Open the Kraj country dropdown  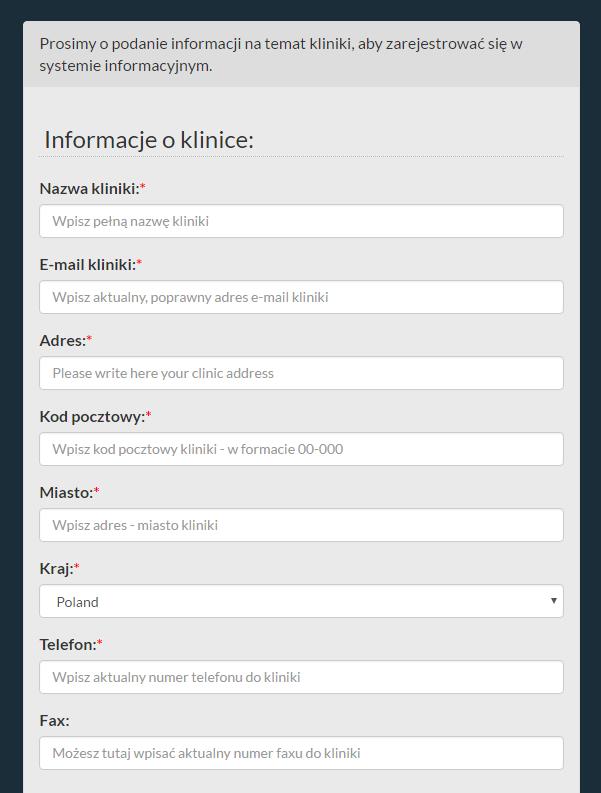tap(301, 601)
